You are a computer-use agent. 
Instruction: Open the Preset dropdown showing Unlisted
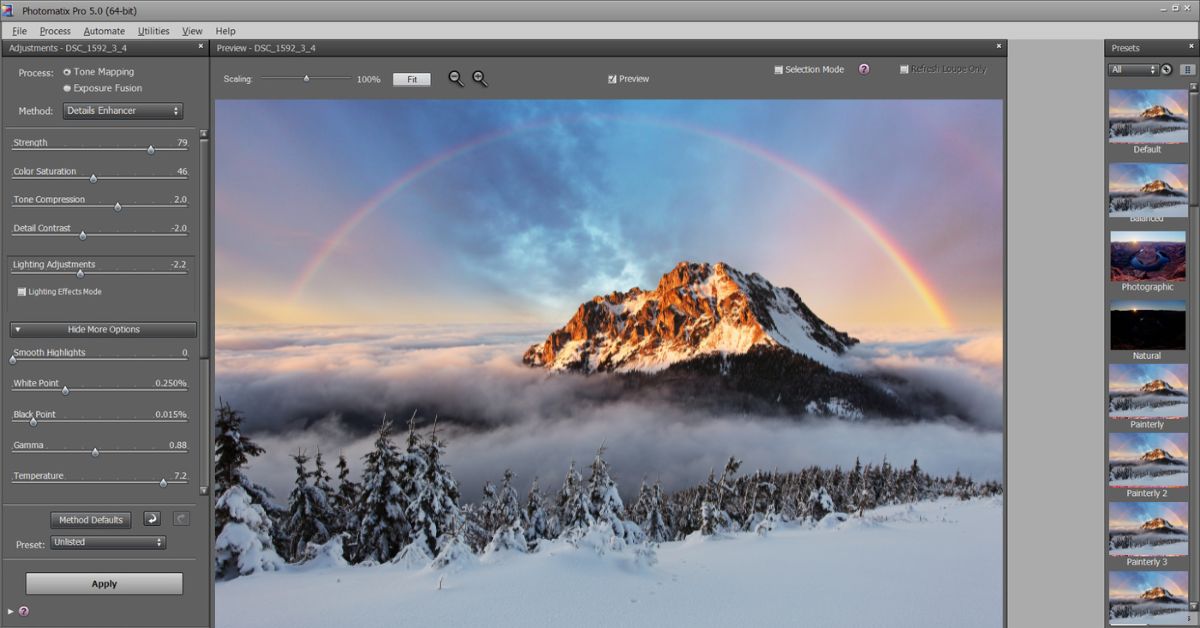click(108, 542)
